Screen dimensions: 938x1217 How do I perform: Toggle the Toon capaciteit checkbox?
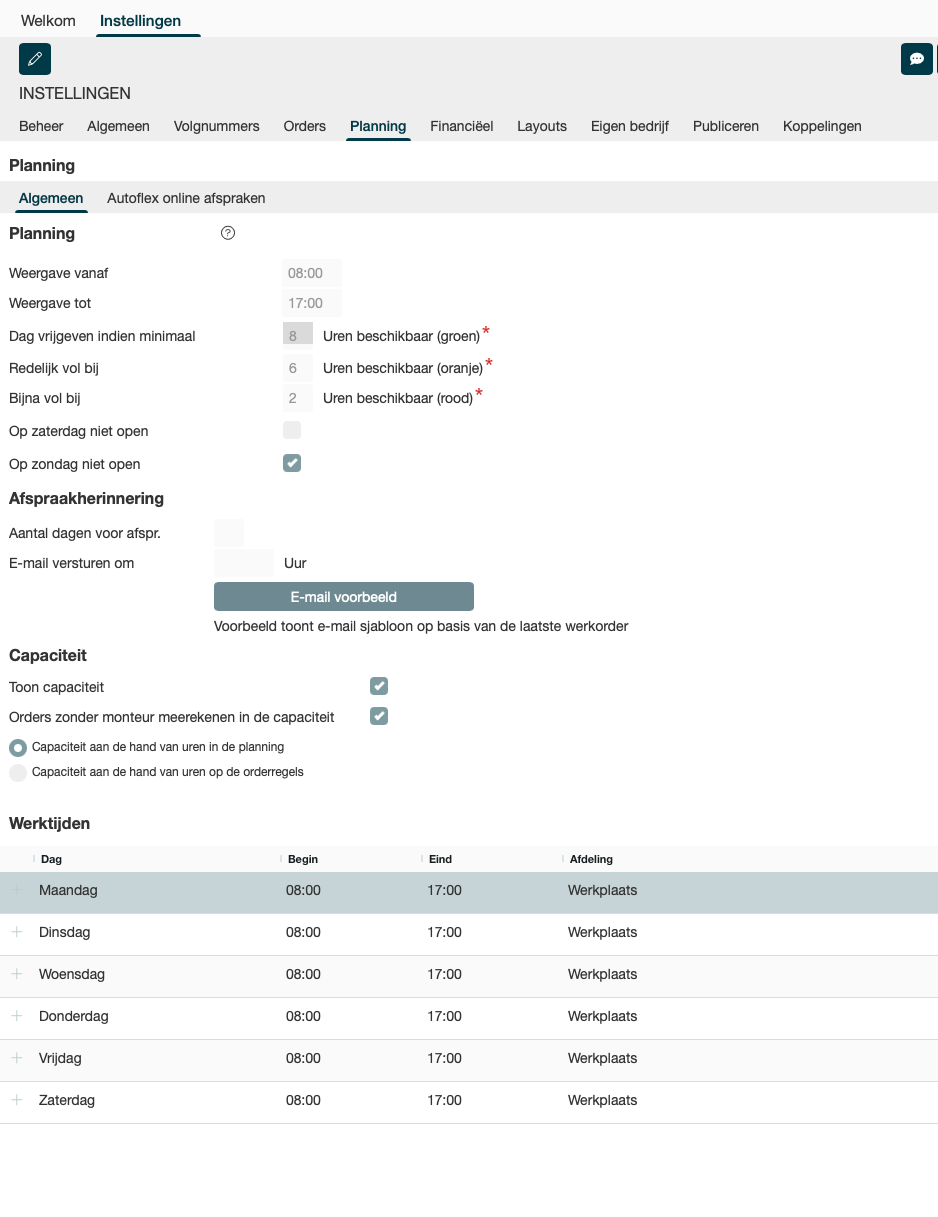[379, 686]
